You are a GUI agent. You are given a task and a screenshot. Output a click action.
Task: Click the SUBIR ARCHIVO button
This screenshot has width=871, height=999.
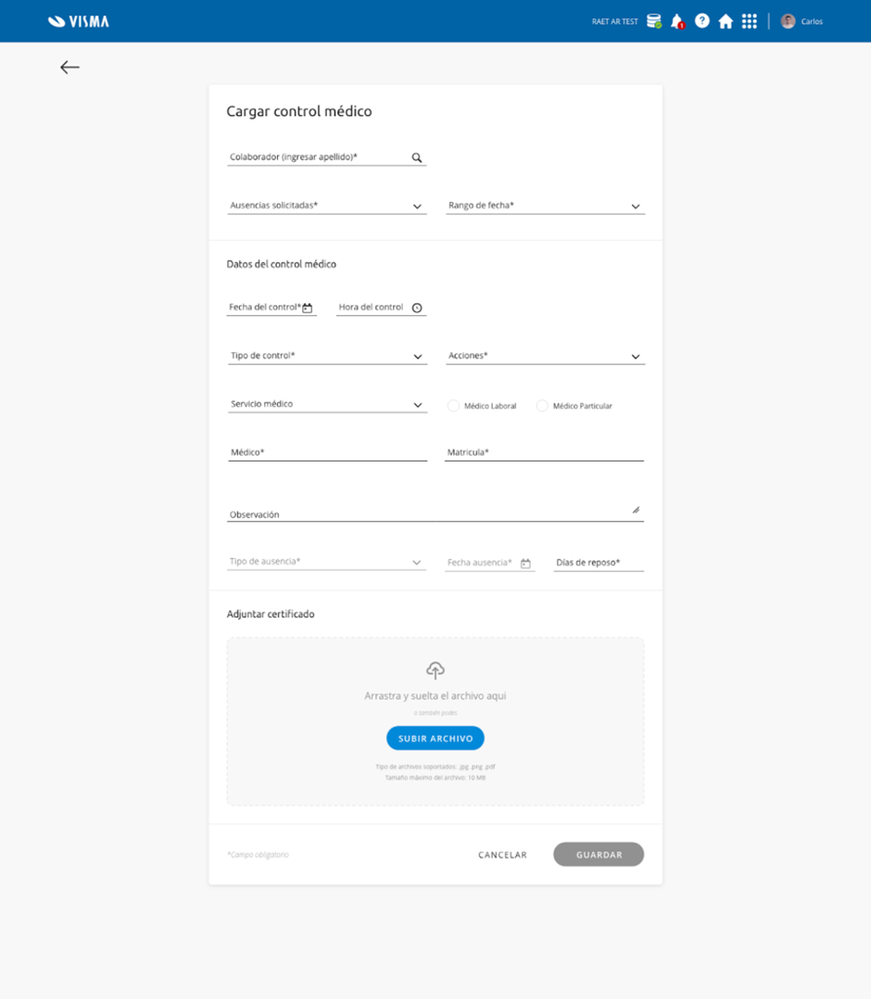click(x=435, y=739)
